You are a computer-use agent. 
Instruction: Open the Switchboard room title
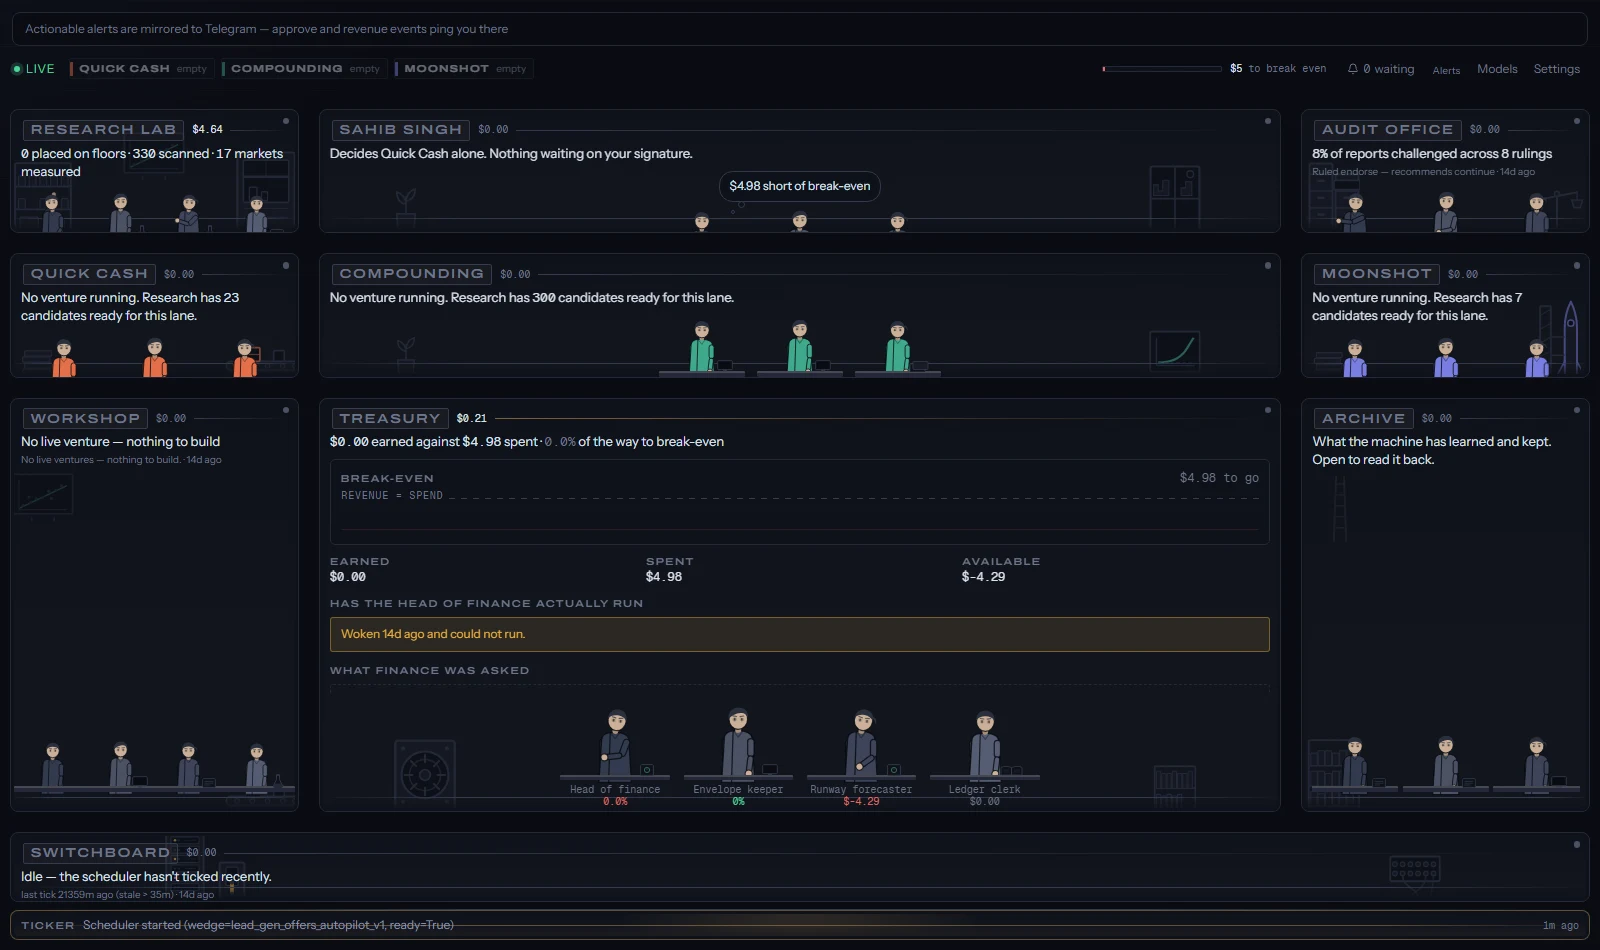pyautogui.click(x=100, y=853)
